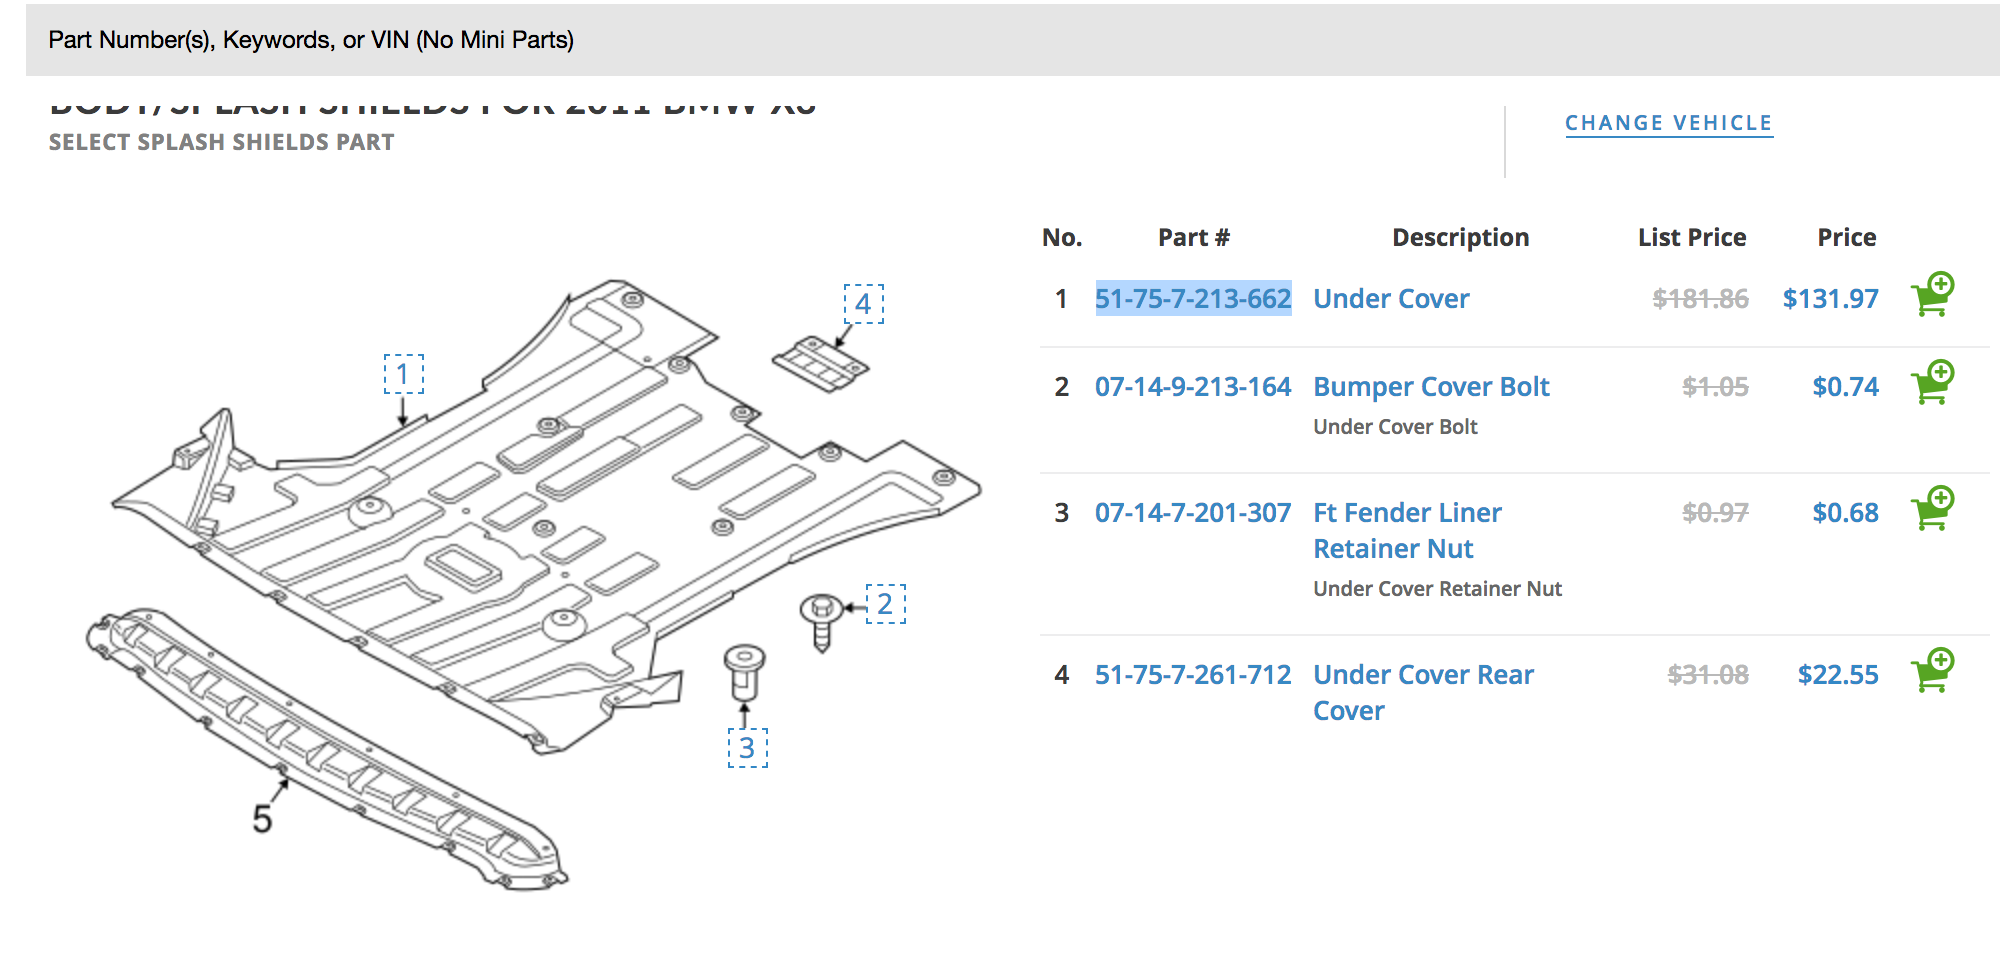Open part number 51-75-7-261-712
The width and height of the screenshot is (2000, 966).
coord(1193,674)
